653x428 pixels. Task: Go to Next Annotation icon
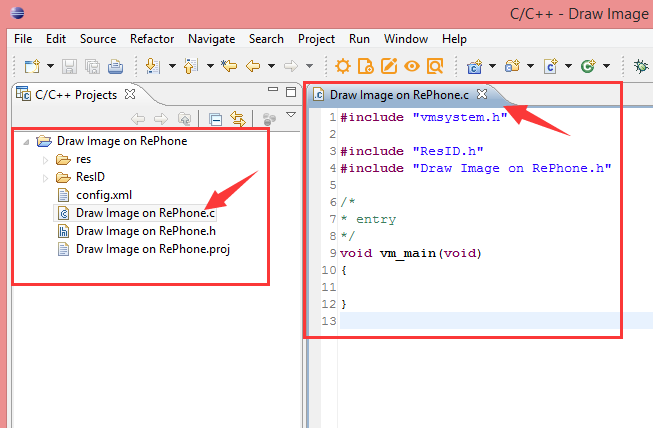[153, 66]
